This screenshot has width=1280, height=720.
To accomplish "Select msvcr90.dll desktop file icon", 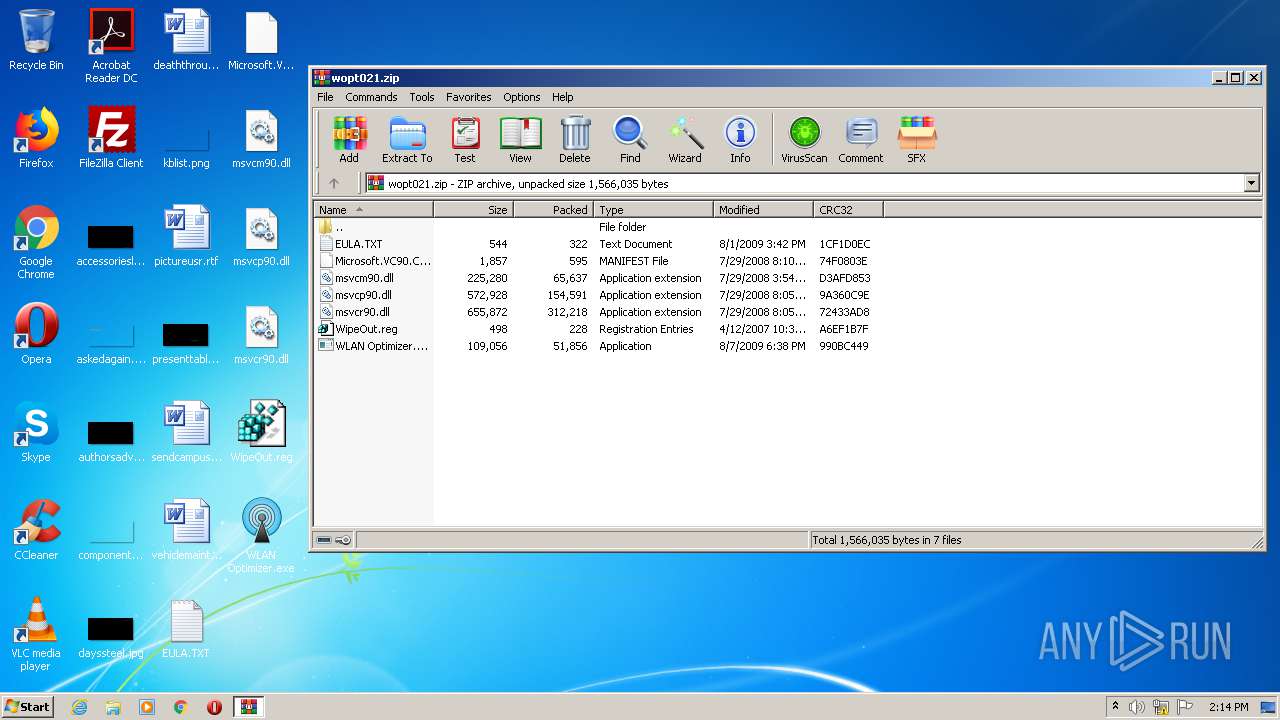I will 261,335.
